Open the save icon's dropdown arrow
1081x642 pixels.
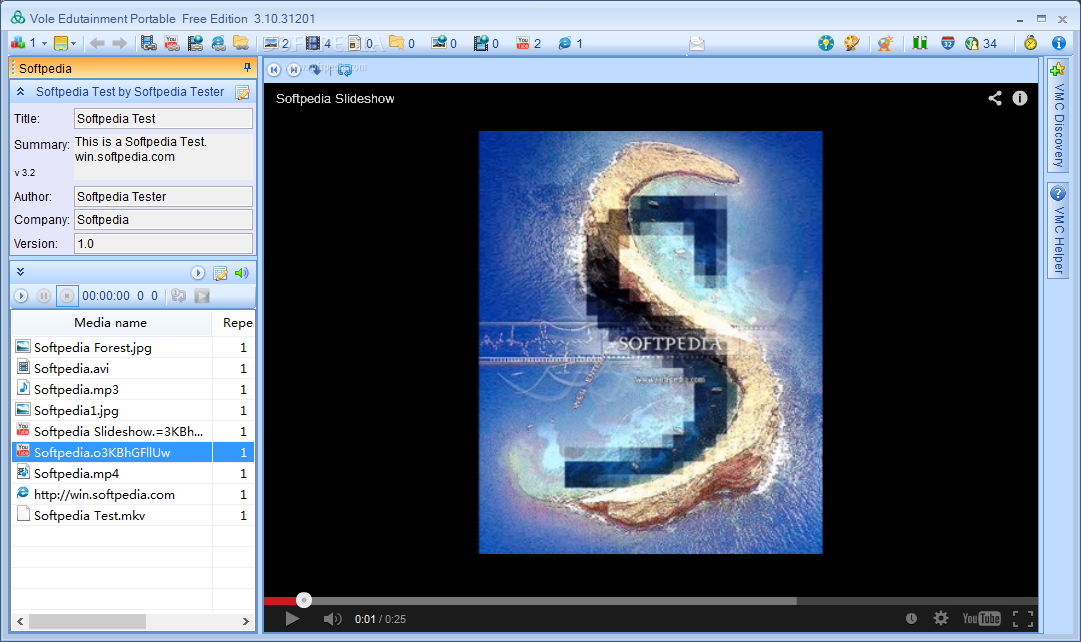(x=73, y=43)
